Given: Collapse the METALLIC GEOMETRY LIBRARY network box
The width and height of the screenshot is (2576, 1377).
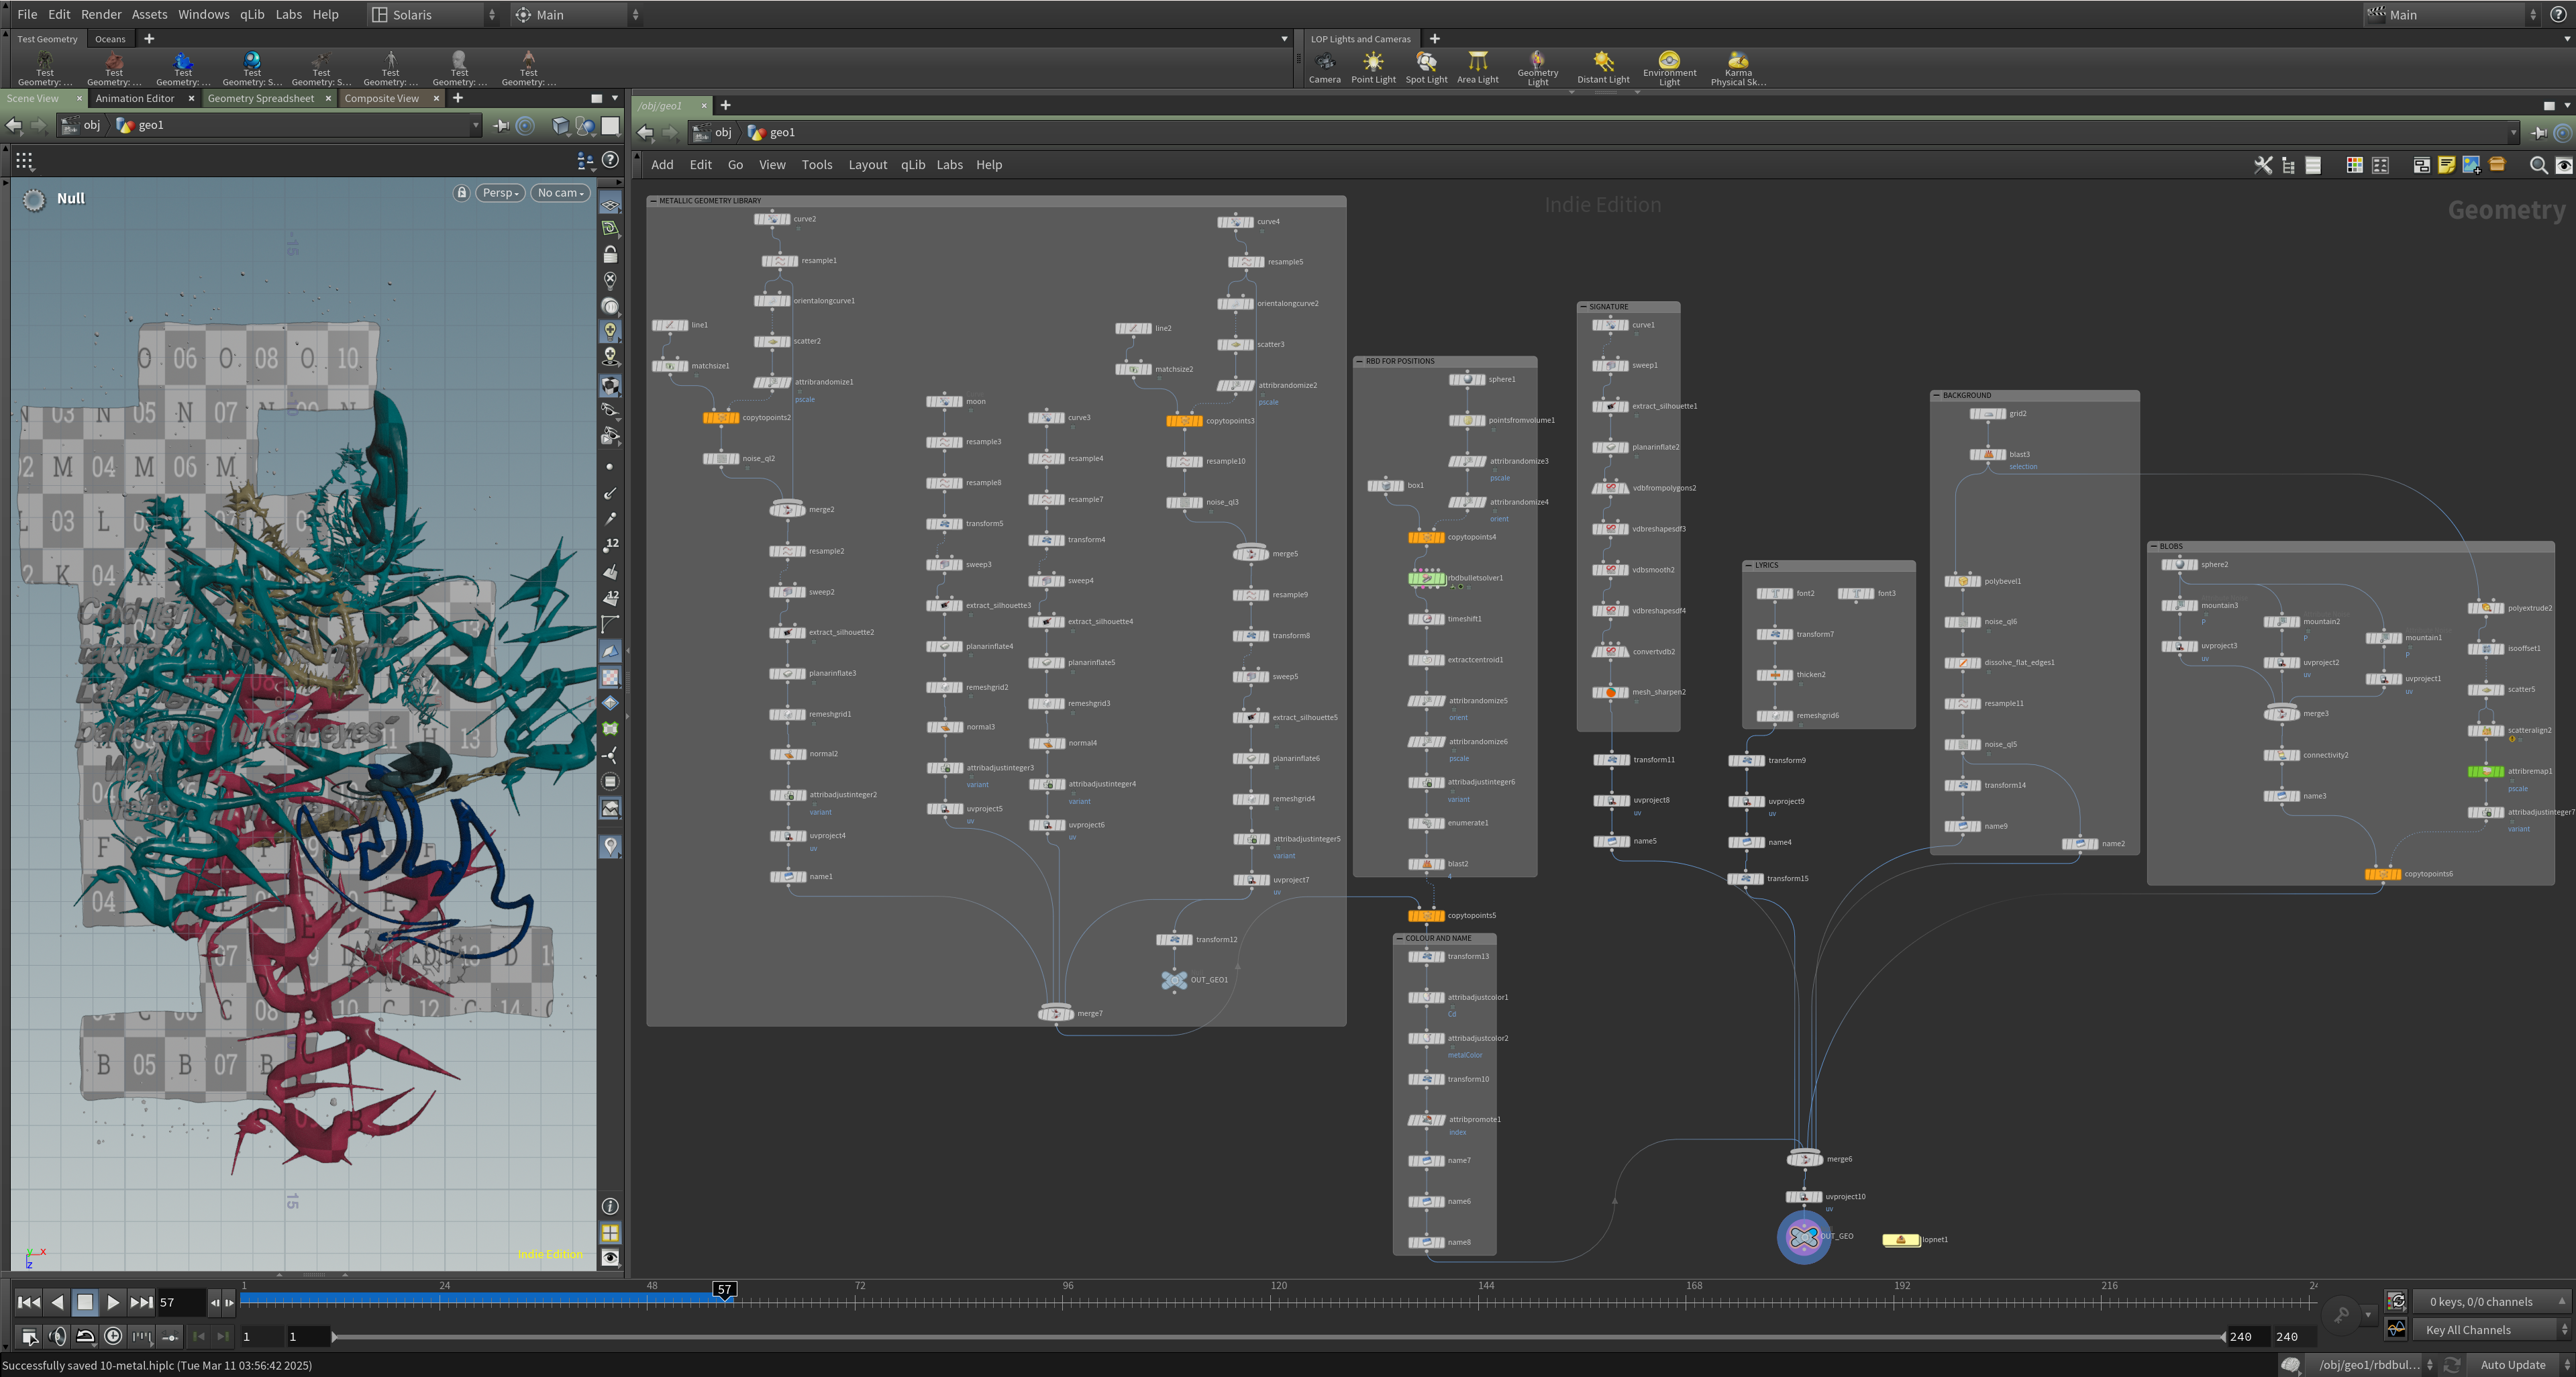Looking at the screenshot, I should click(x=653, y=201).
